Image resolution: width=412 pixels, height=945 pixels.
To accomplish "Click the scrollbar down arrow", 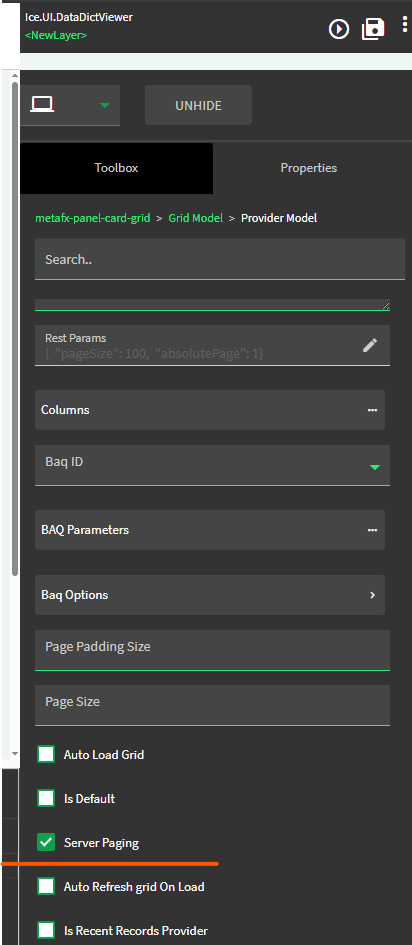I will coord(14,753).
